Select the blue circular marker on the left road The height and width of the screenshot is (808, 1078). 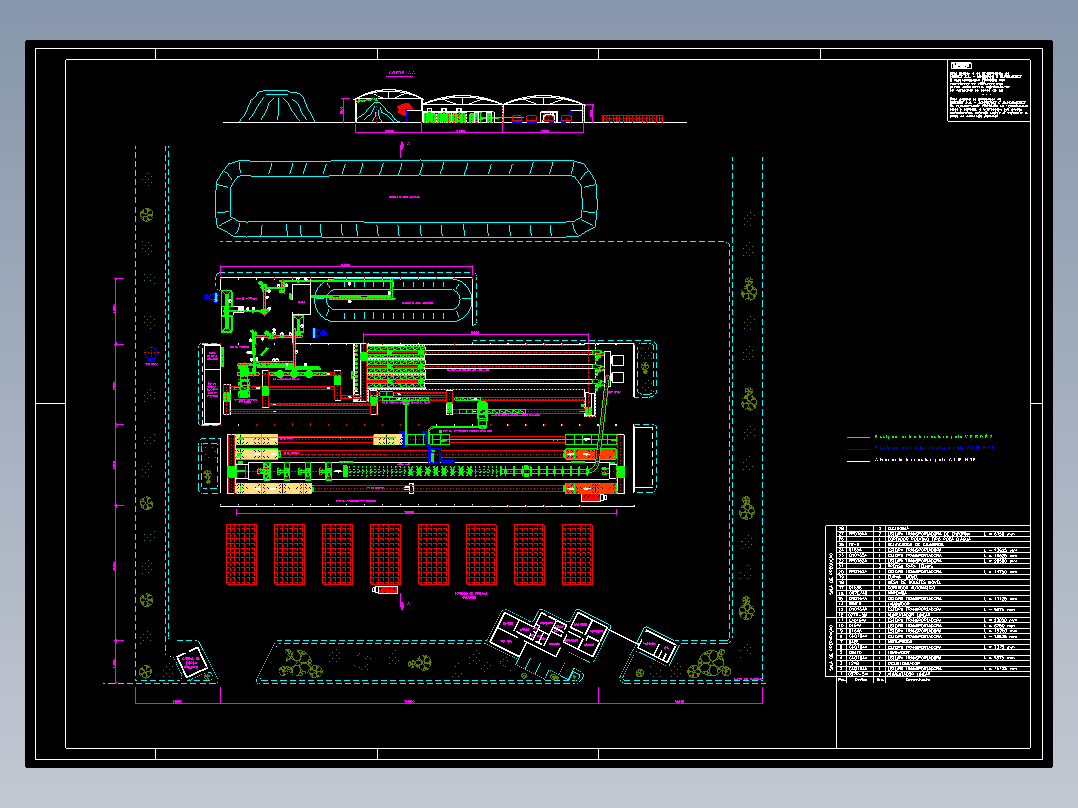pyautogui.click(x=151, y=354)
